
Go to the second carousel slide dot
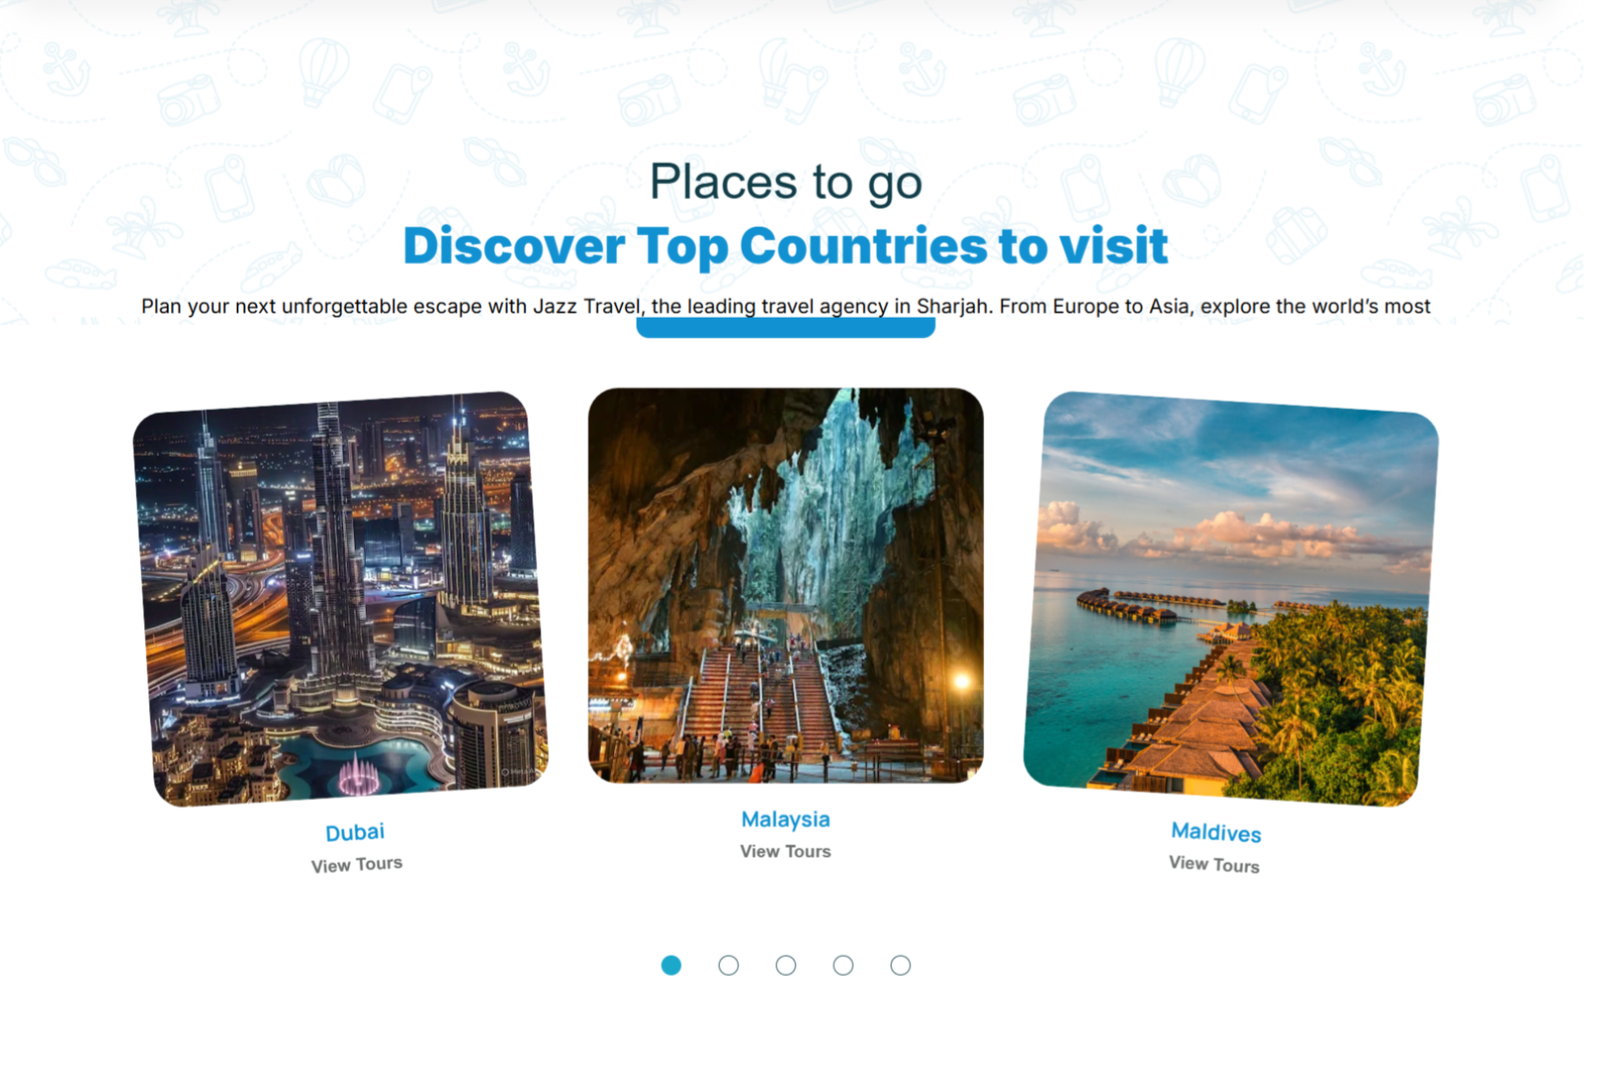click(729, 965)
